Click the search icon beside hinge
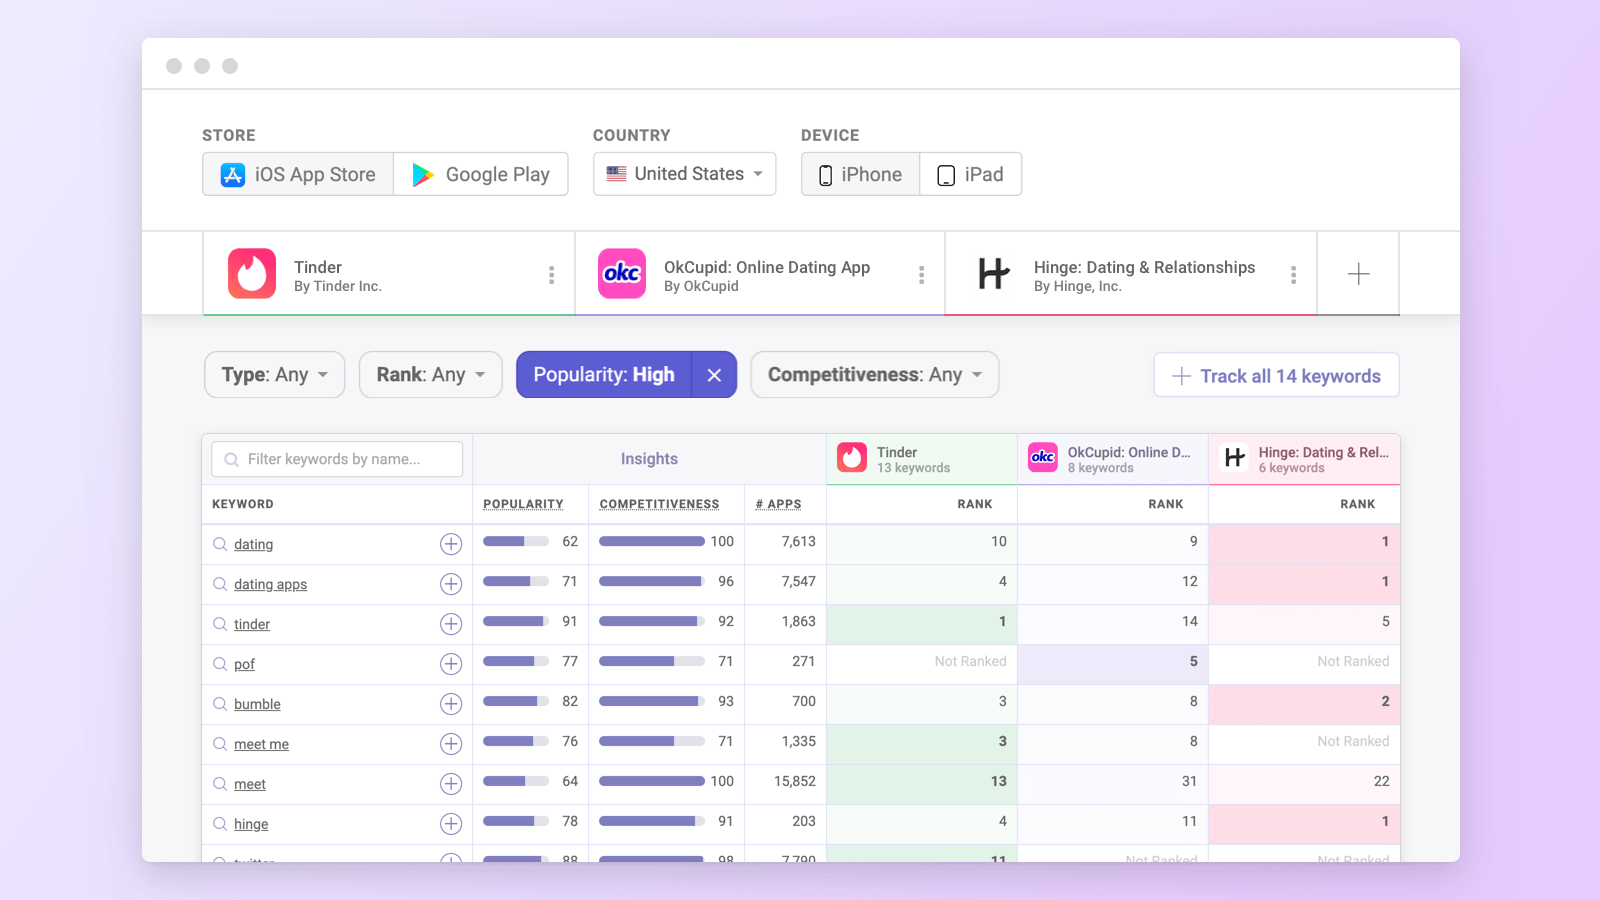Screen dimensions: 1600x900 click(x=220, y=824)
